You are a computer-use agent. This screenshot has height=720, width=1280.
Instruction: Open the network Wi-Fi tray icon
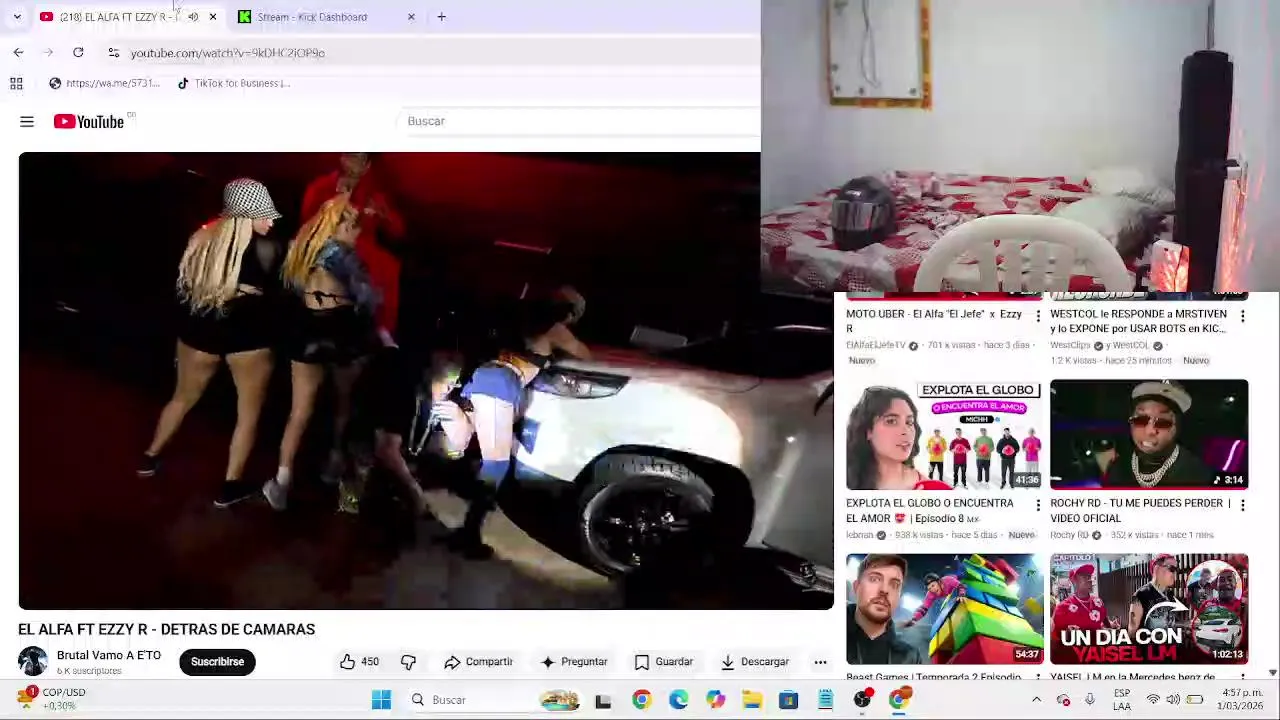[1153, 700]
